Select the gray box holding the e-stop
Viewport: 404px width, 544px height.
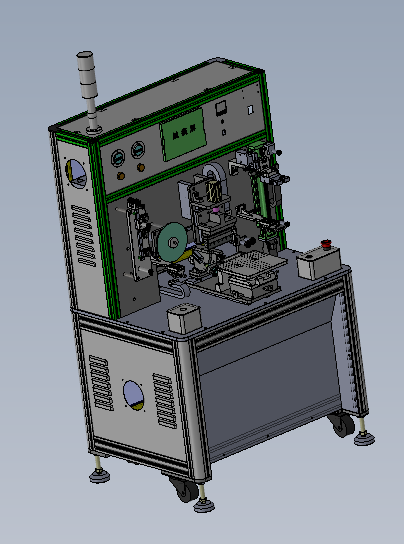pyautogui.click(x=319, y=263)
